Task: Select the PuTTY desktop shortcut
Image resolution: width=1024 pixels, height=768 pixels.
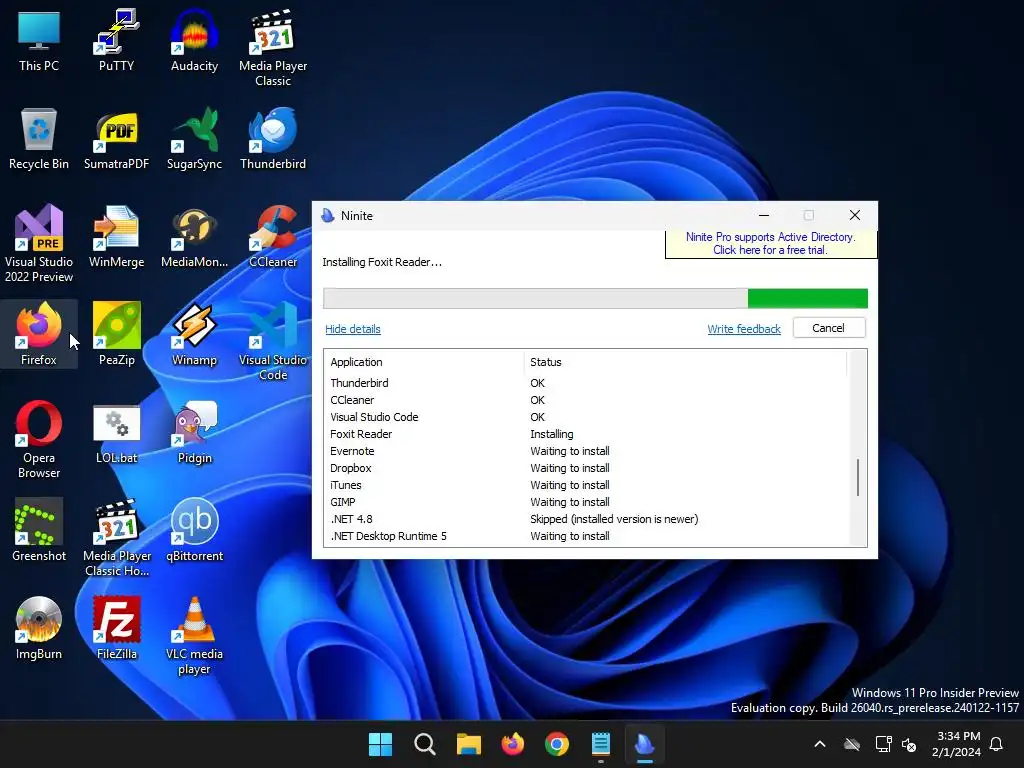Action: (116, 40)
